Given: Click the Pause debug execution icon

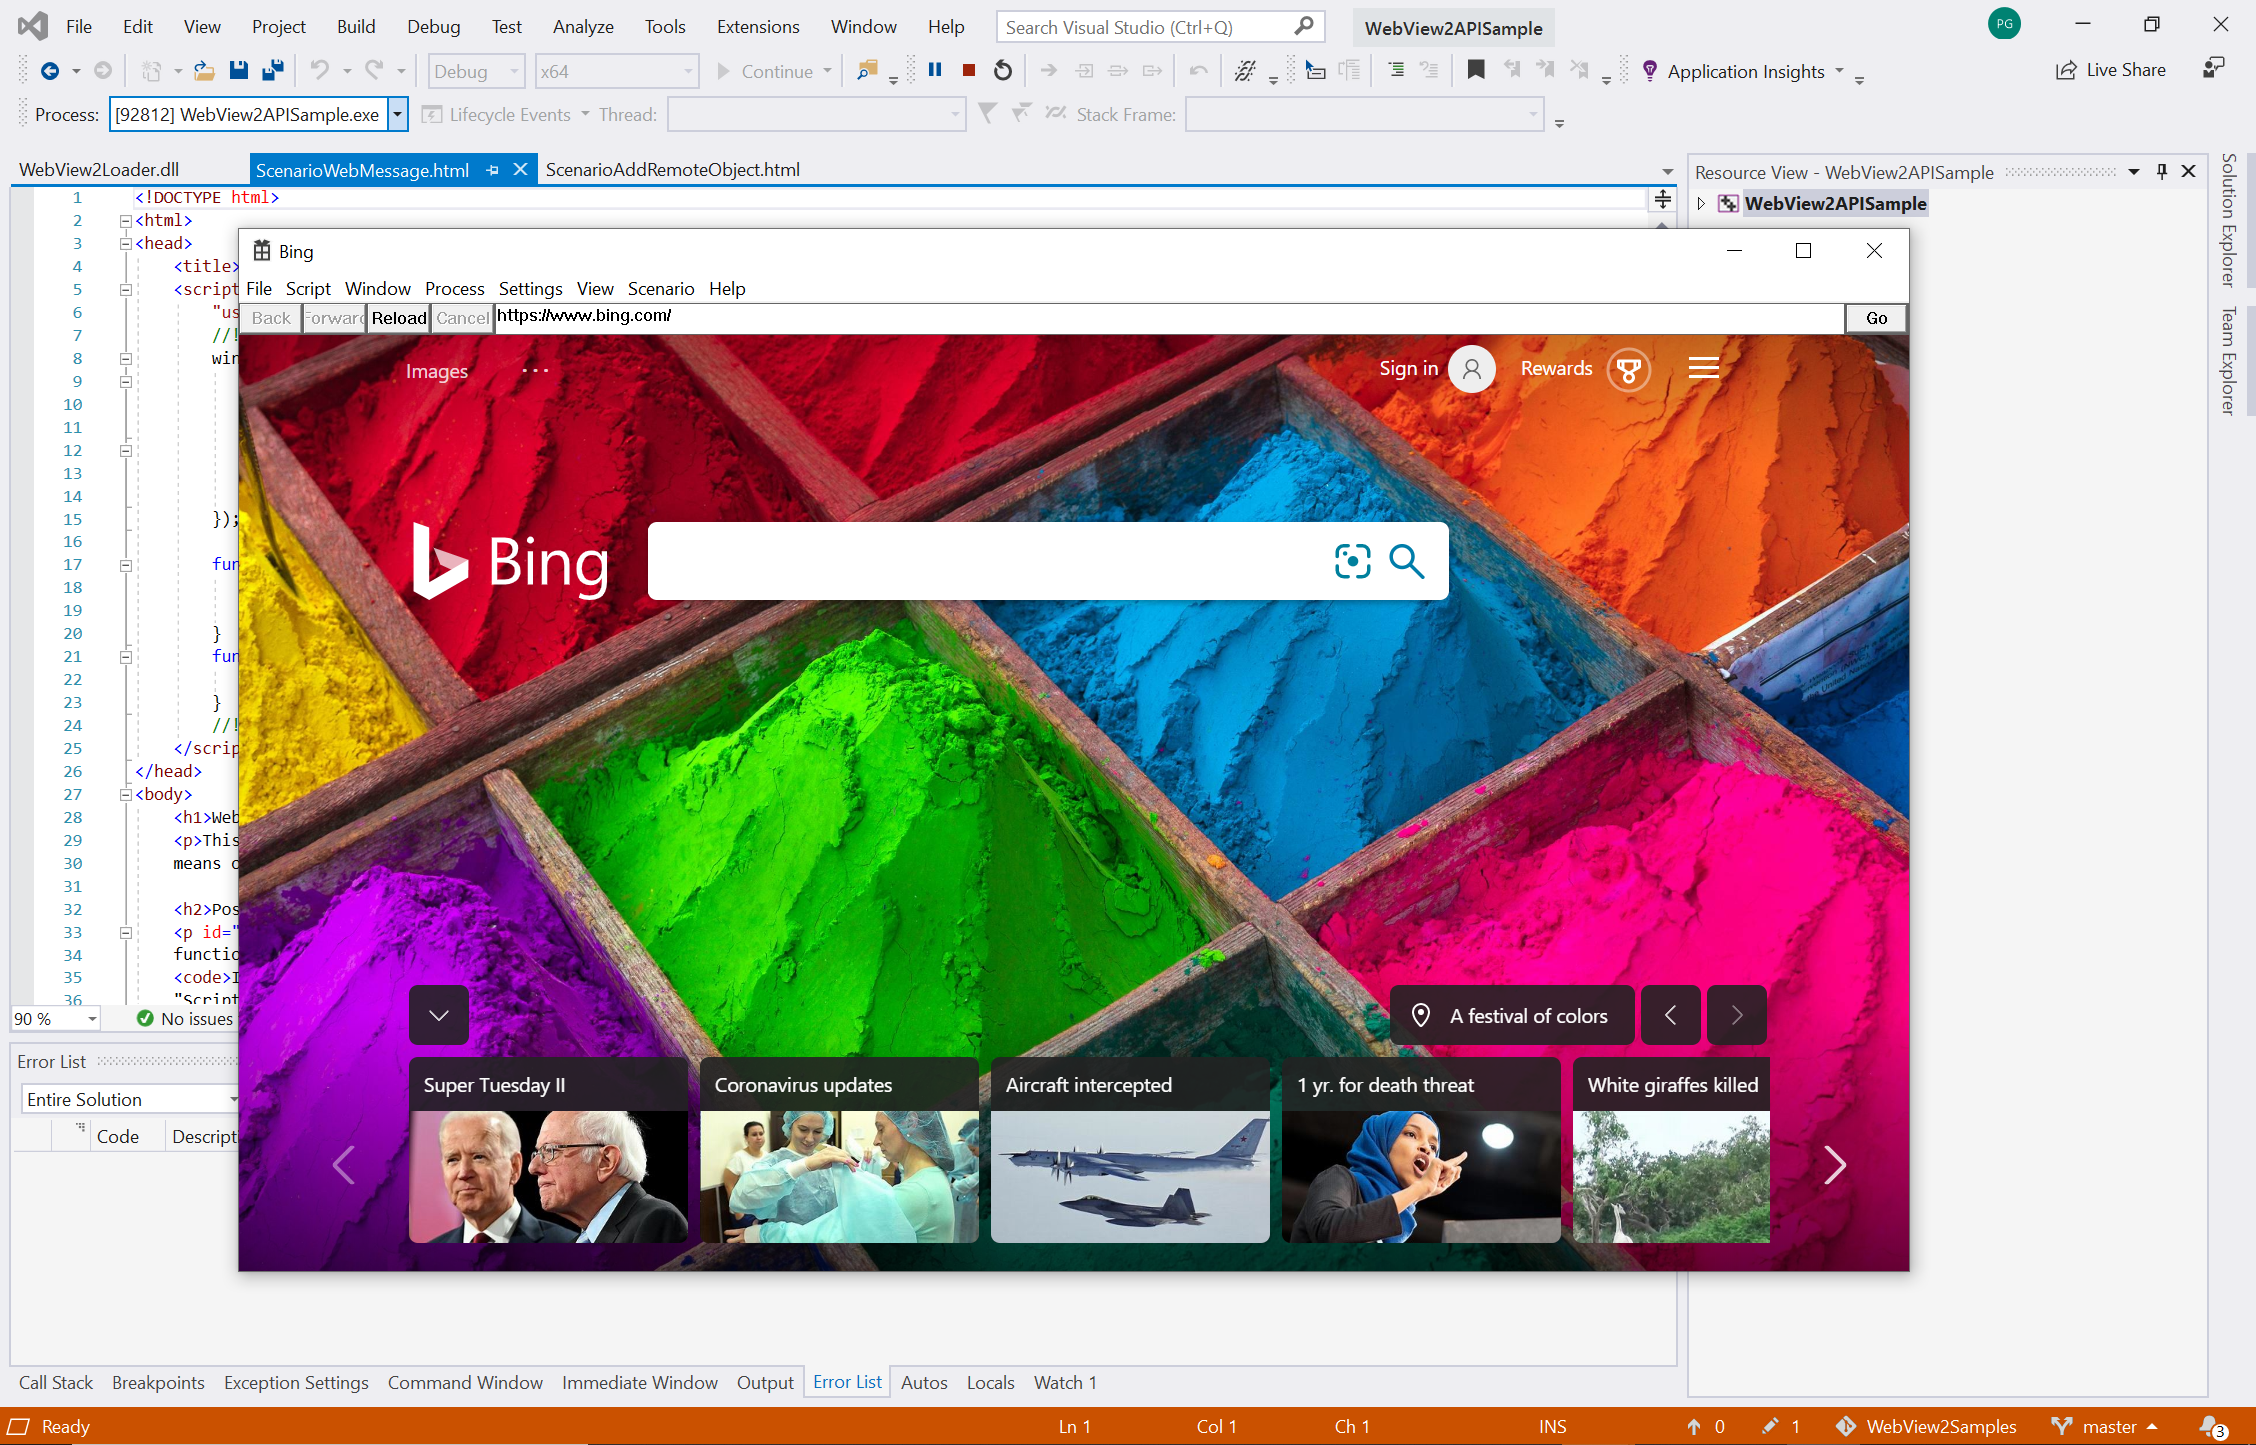Looking at the screenshot, I should pos(932,71).
